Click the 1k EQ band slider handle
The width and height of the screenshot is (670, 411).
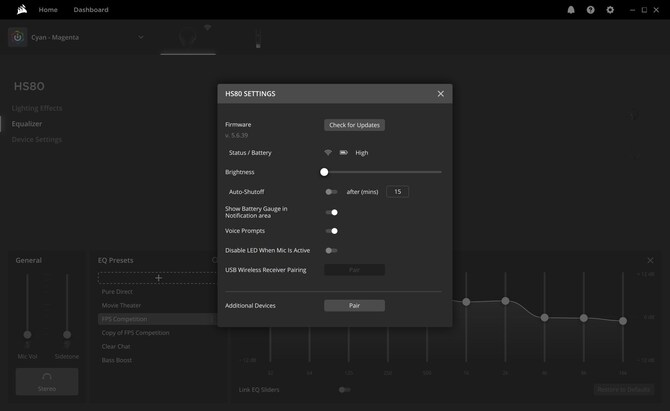point(466,302)
